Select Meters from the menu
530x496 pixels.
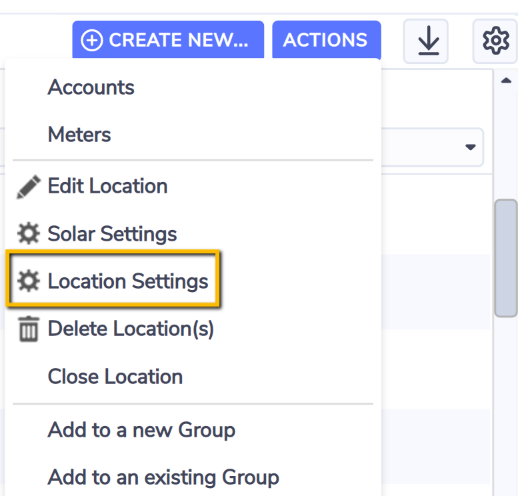coord(79,135)
